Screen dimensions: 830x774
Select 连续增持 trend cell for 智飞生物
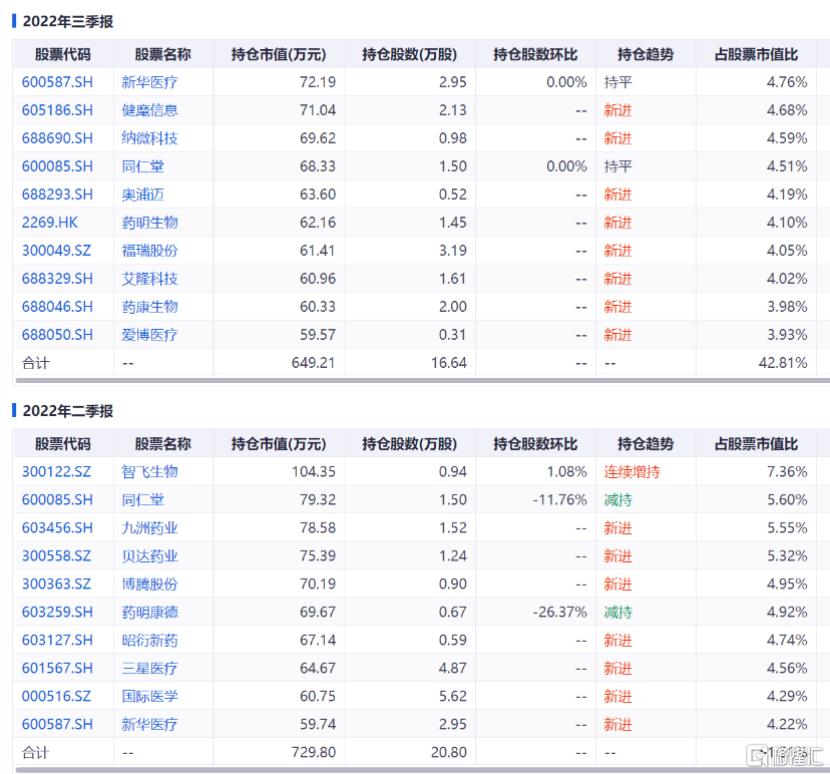coord(631,472)
